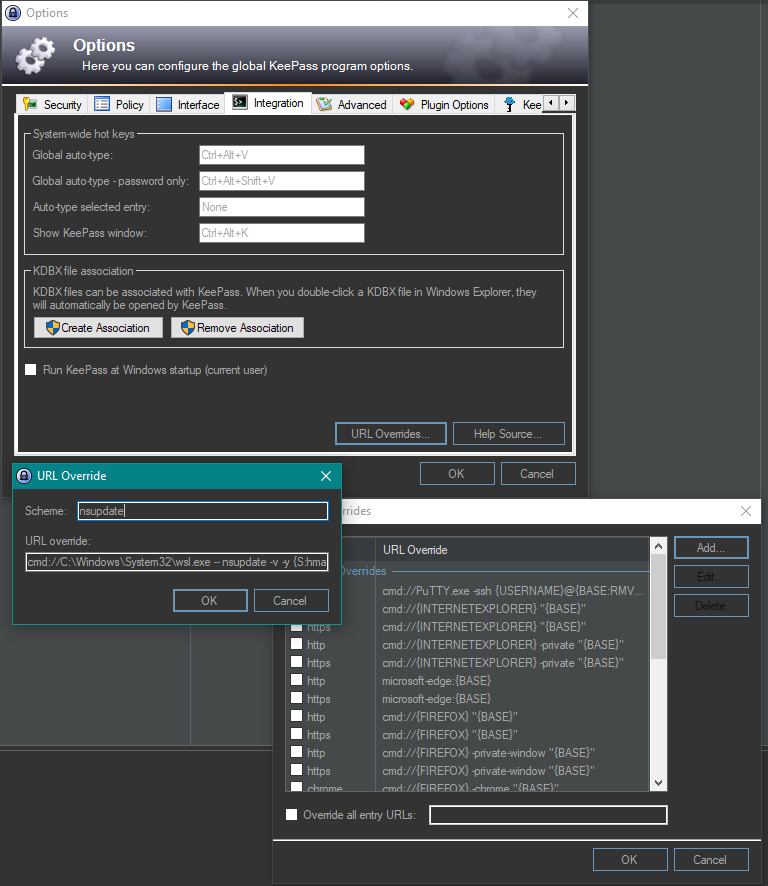Click the Scheme field containing nsupdate
Viewport: 768px width, 886px height.
coord(203,511)
